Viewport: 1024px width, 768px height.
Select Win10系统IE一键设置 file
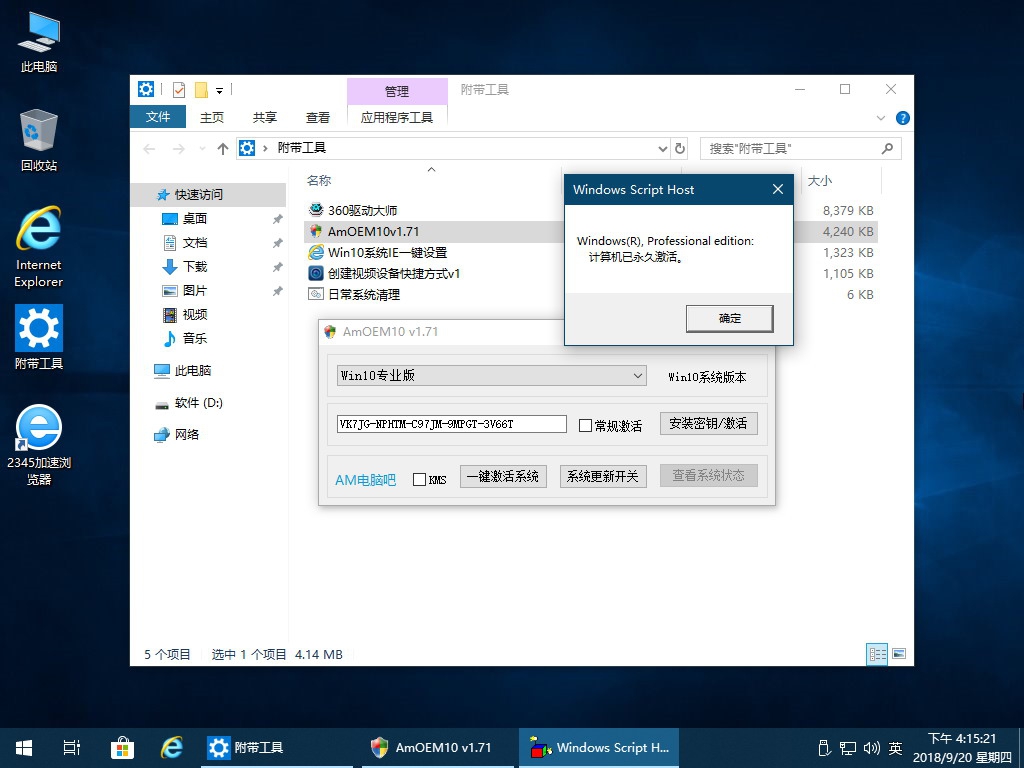(x=377, y=252)
